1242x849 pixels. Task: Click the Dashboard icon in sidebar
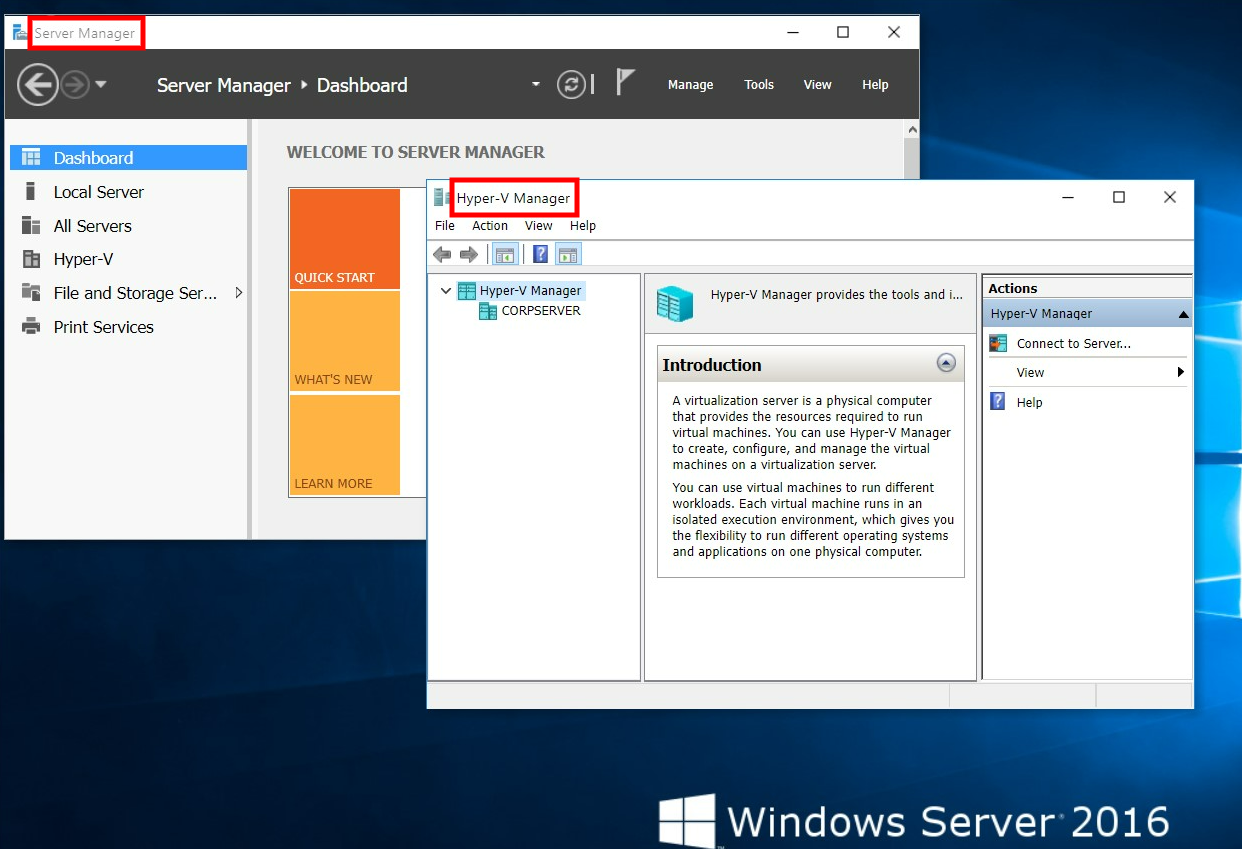pos(31,158)
